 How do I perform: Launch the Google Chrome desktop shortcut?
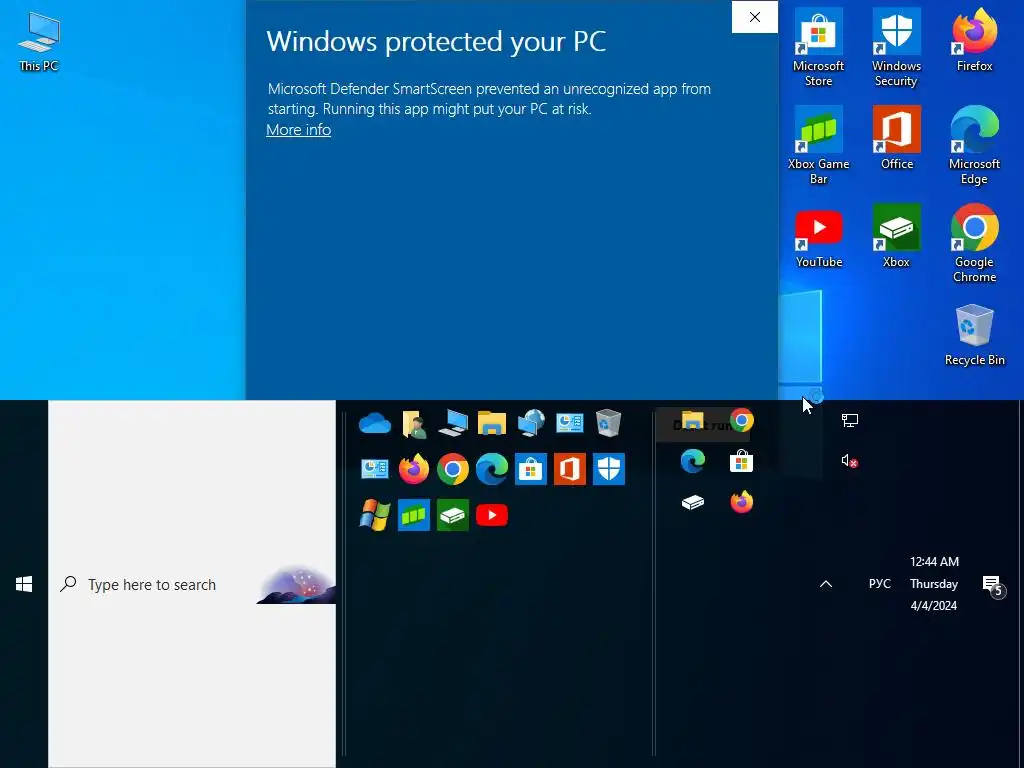click(974, 243)
